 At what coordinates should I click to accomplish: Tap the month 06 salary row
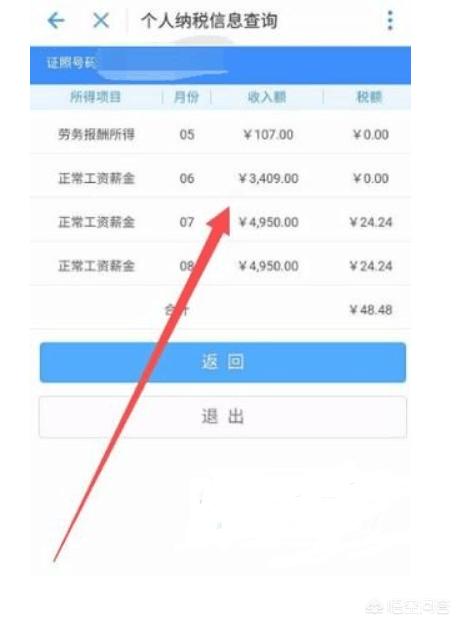[x=221, y=178]
